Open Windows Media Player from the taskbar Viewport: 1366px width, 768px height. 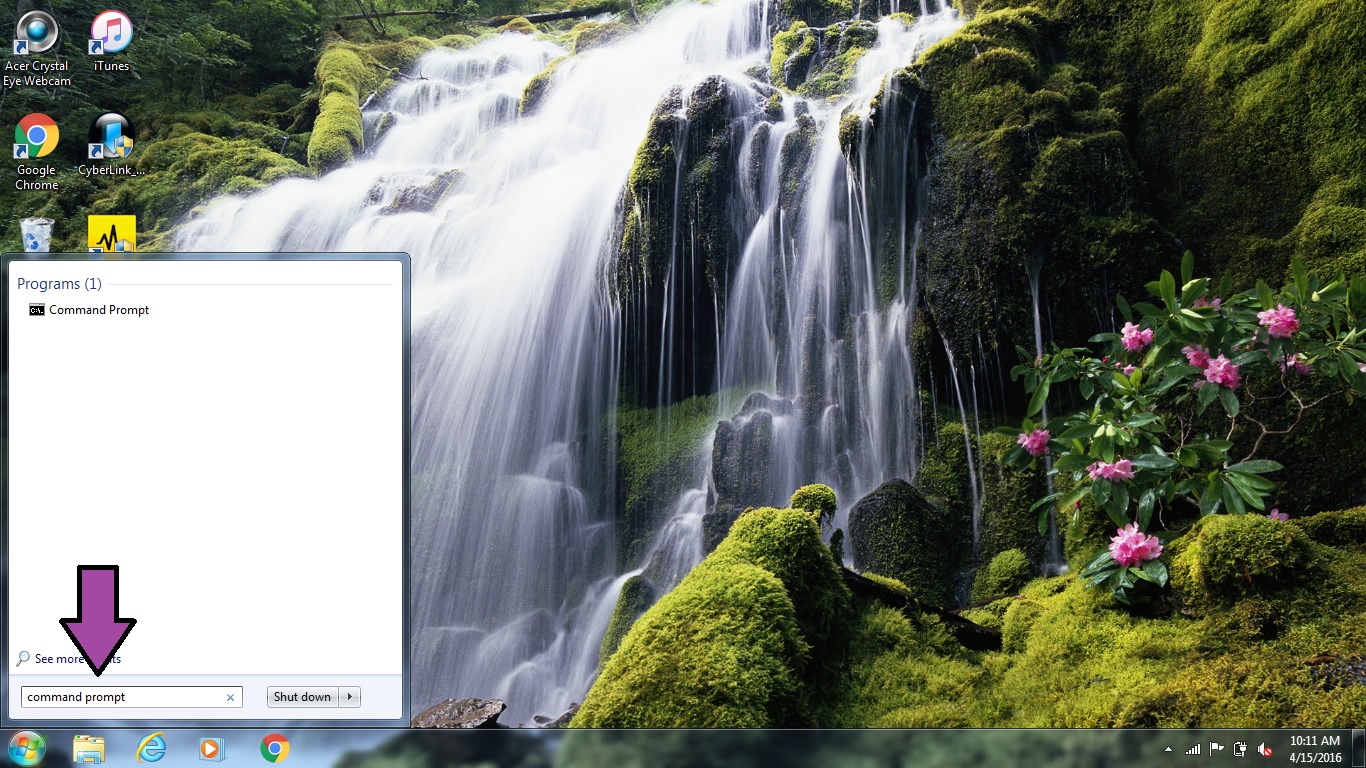(x=212, y=748)
